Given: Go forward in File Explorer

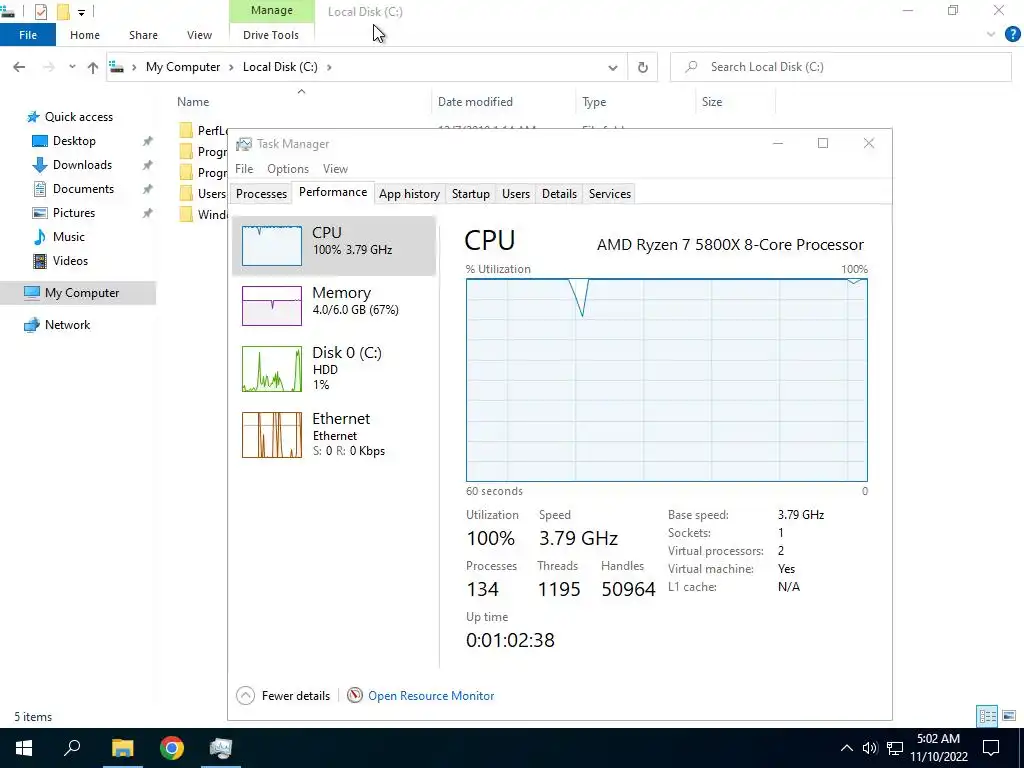Looking at the screenshot, I should click(48, 67).
